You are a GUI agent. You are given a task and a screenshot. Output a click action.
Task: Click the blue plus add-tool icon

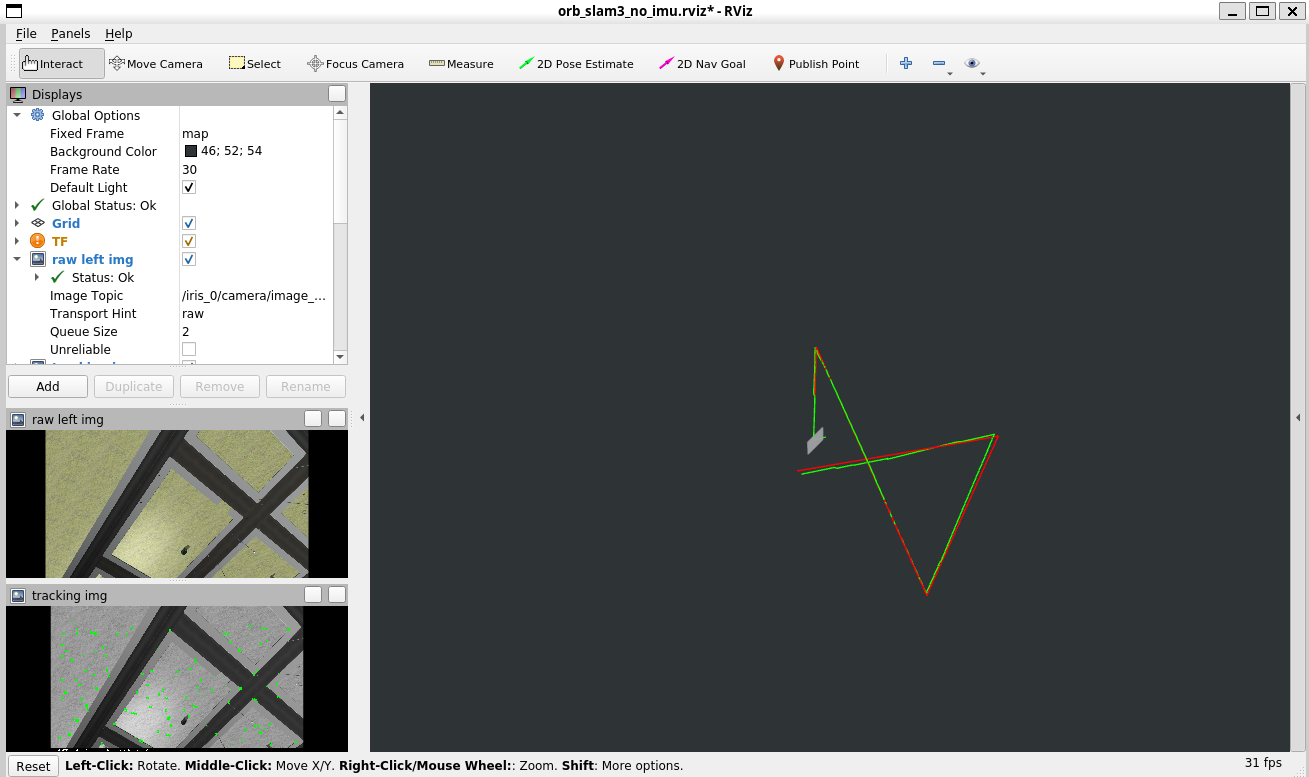click(x=906, y=63)
